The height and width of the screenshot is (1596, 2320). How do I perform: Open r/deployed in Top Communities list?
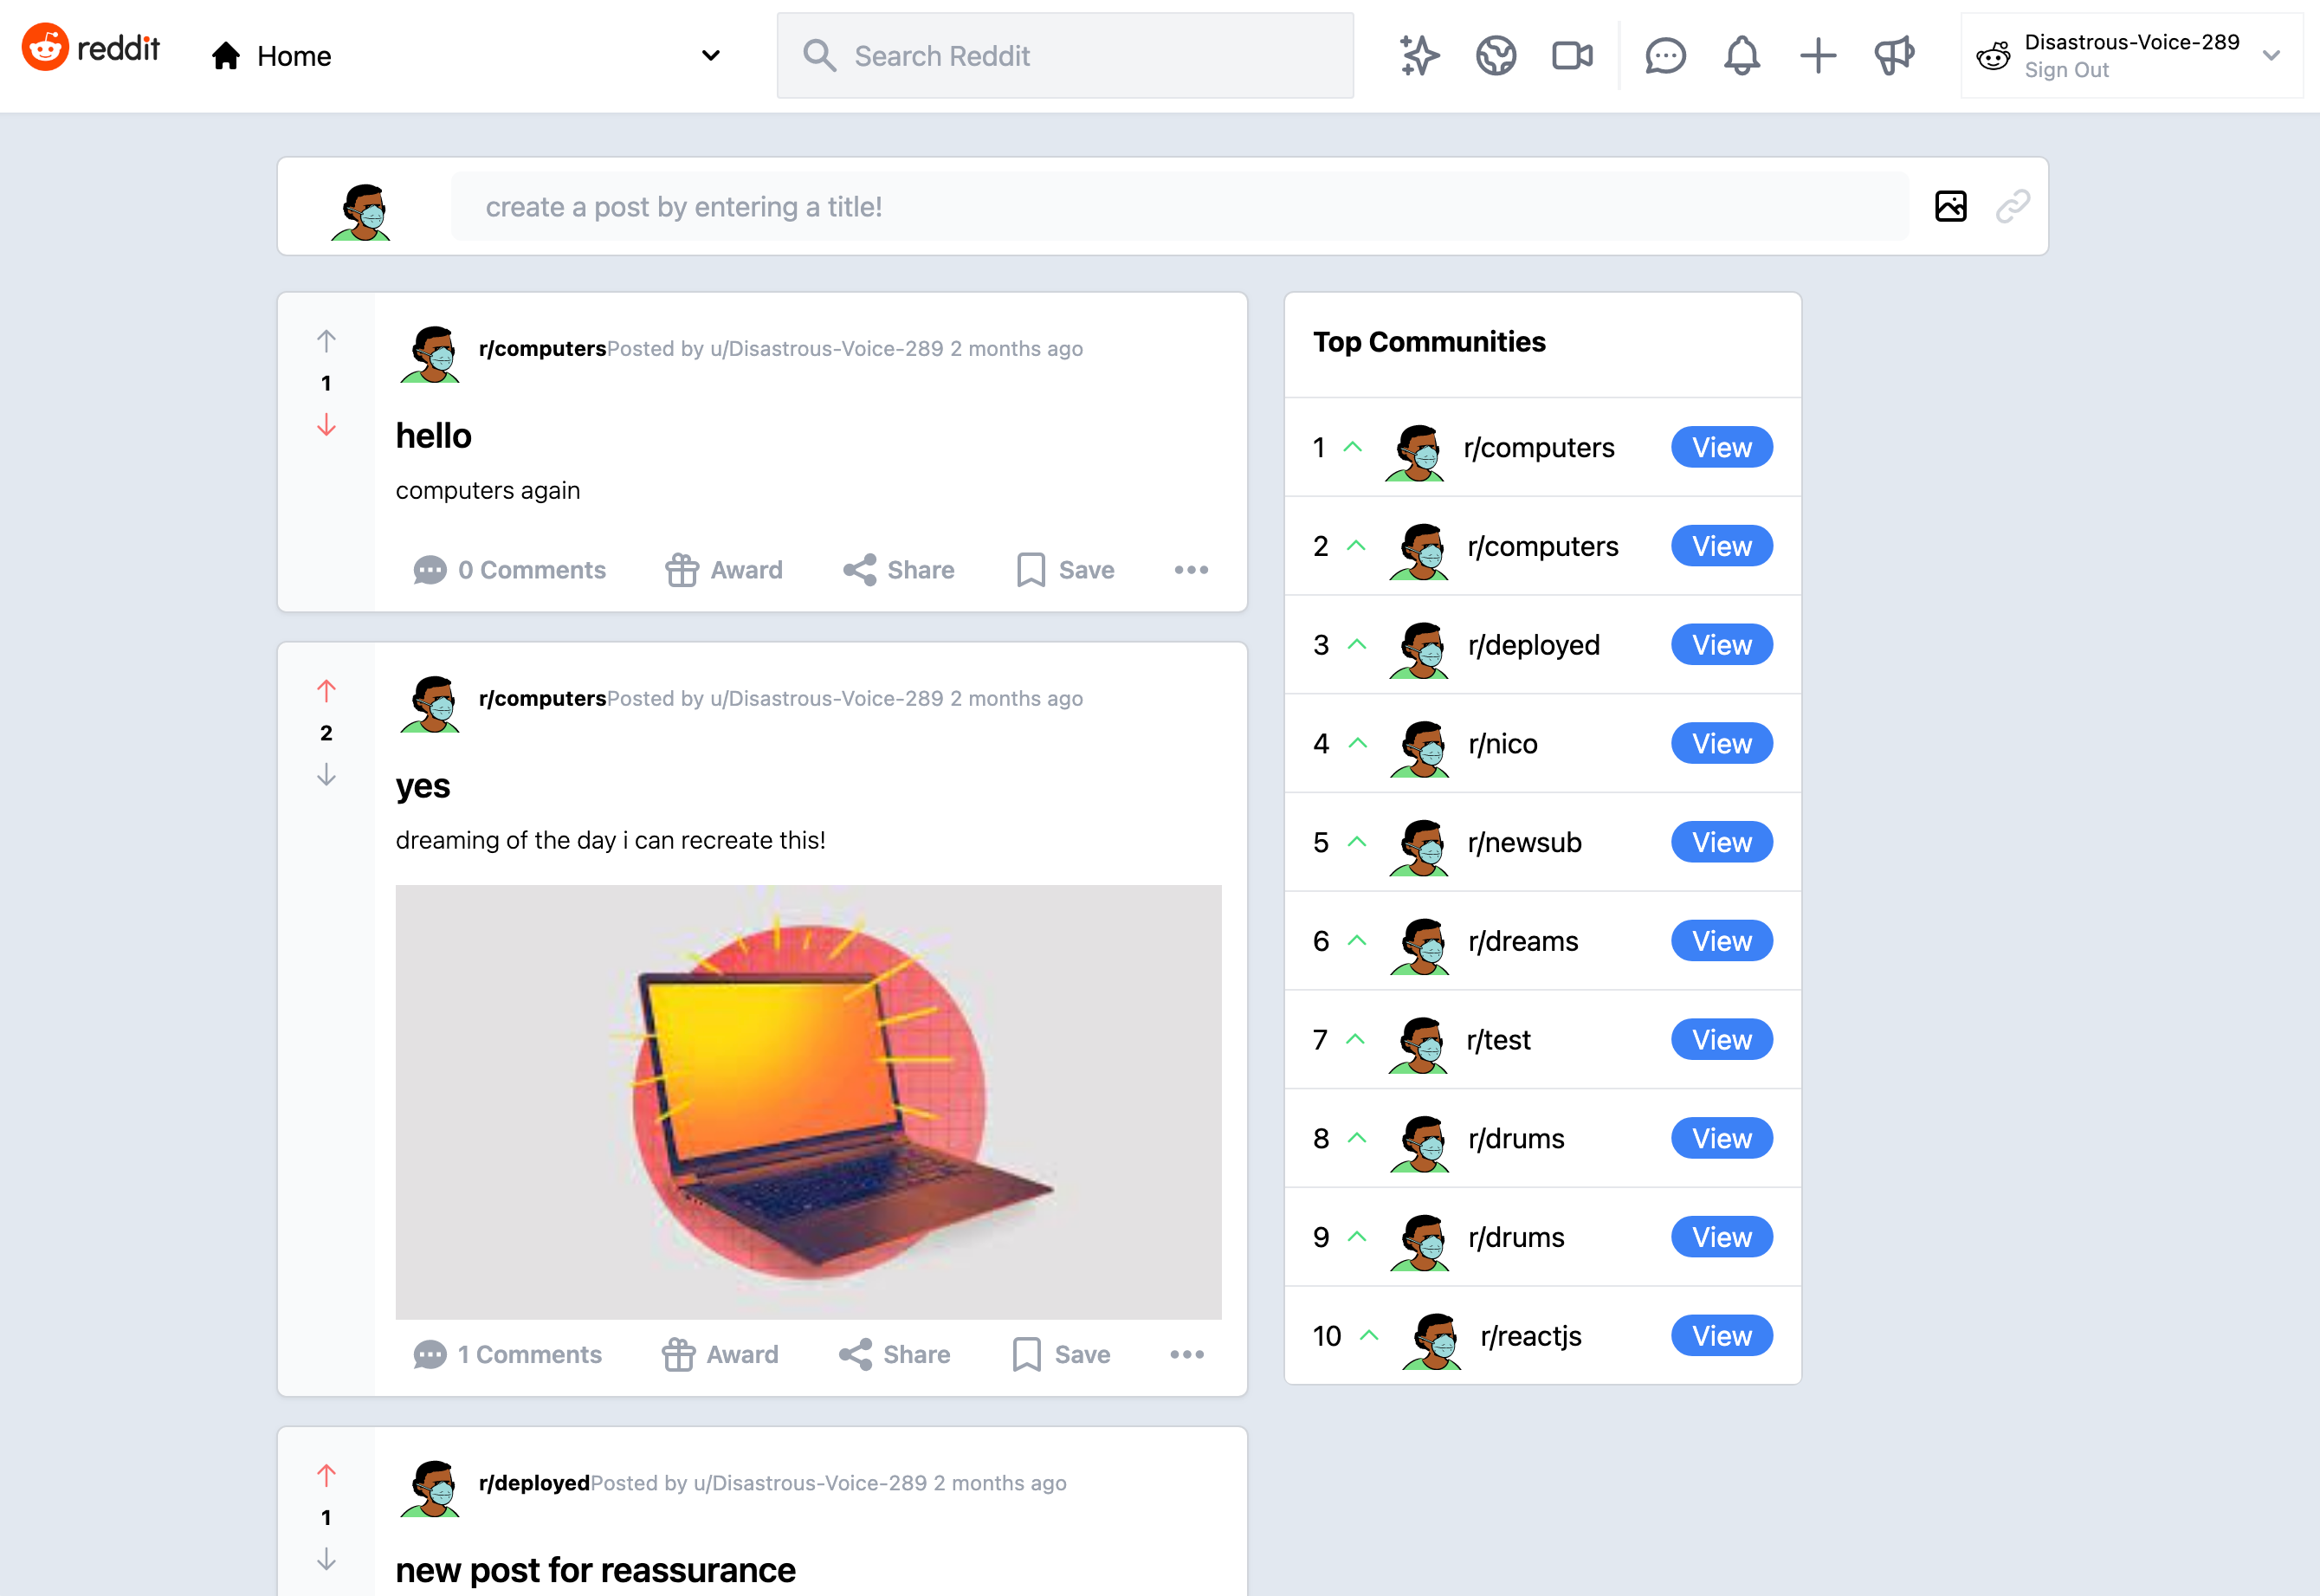click(x=1533, y=645)
